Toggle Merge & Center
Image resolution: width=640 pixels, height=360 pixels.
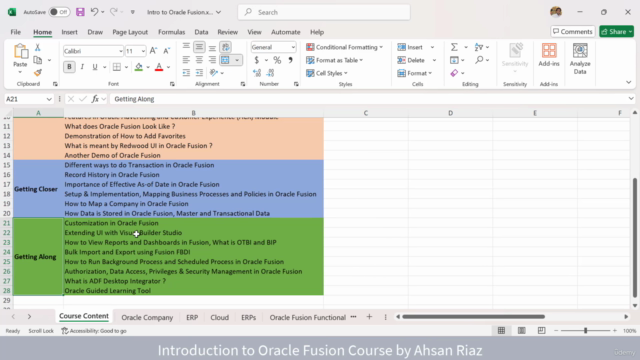coord(225,60)
